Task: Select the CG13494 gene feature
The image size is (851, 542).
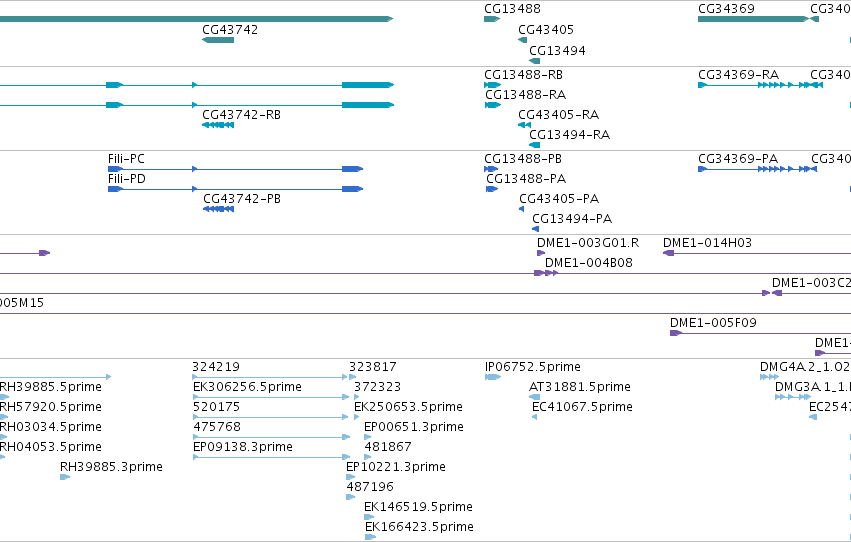Action: pos(535,61)
